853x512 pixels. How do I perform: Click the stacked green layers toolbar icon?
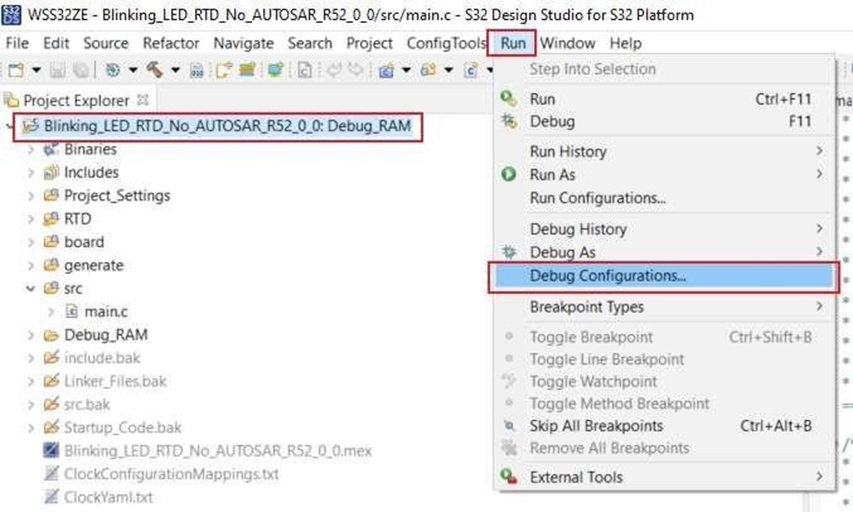pos(247,70)
